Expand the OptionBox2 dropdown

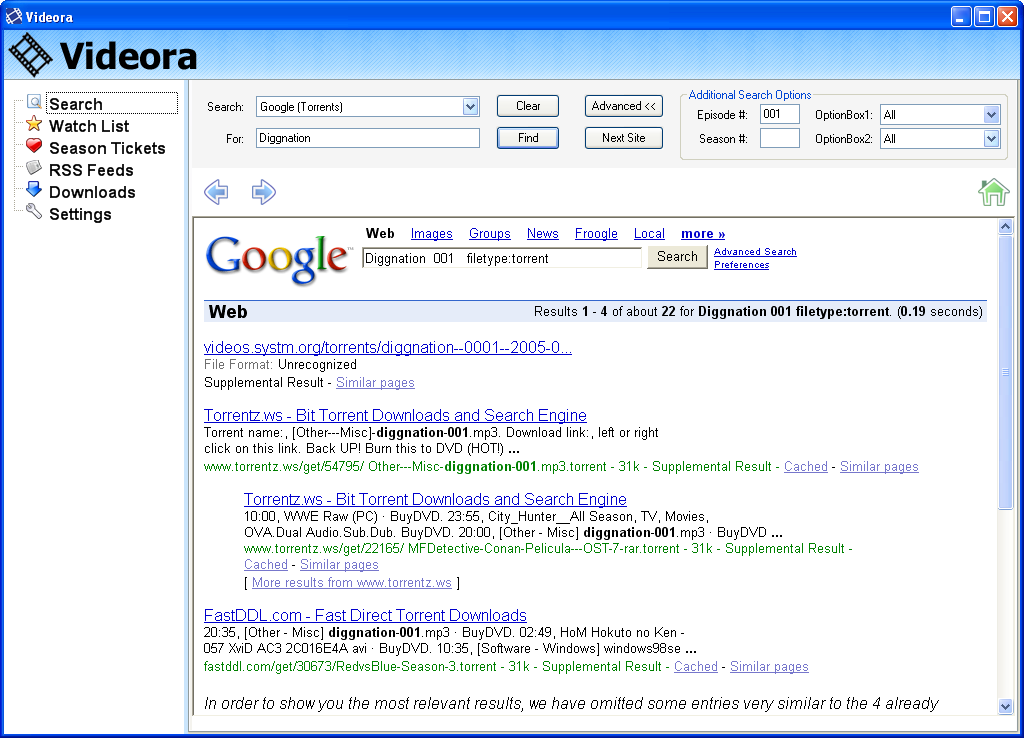point(991,138)
